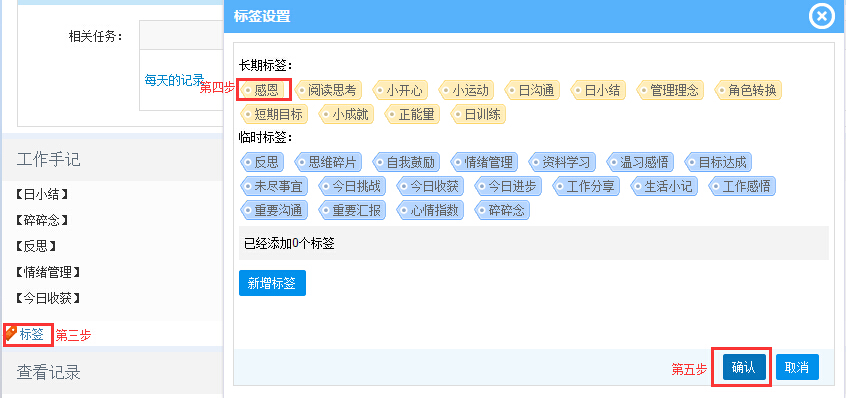The image size is (846, 398).
Task: Choose the 小开心 tag
Action: pyautogui.click(x=400, y=90)
